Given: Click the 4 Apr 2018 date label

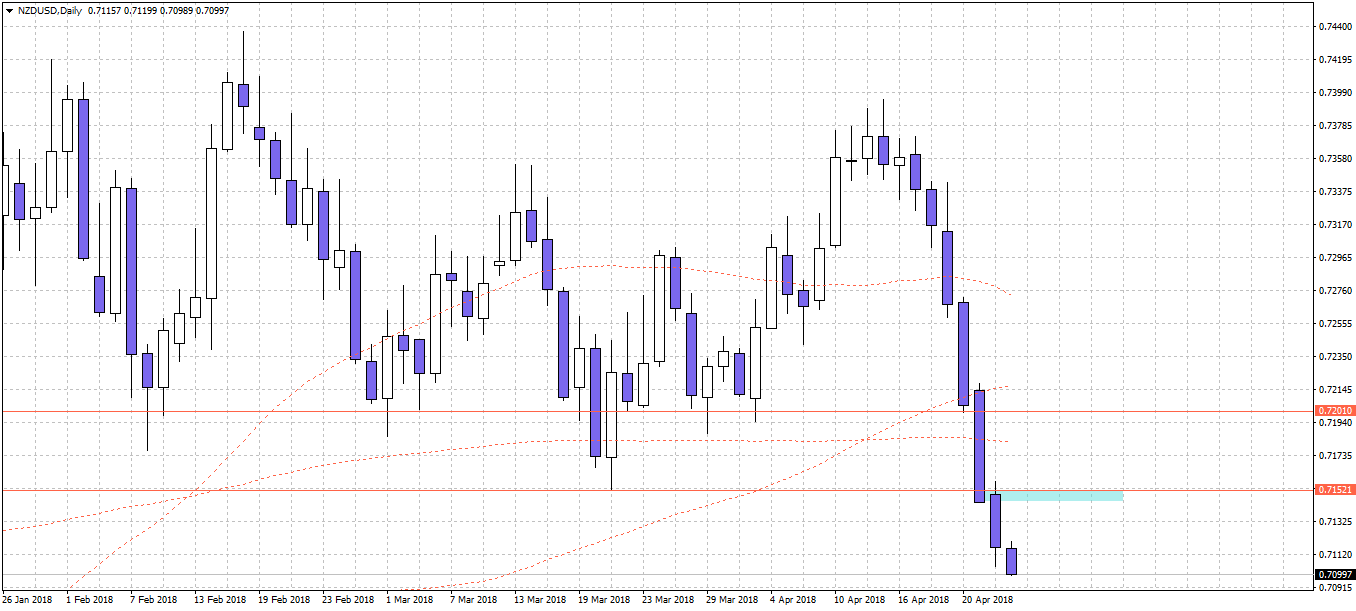Looking at the screenshot, I should click(x=794, y=600).
